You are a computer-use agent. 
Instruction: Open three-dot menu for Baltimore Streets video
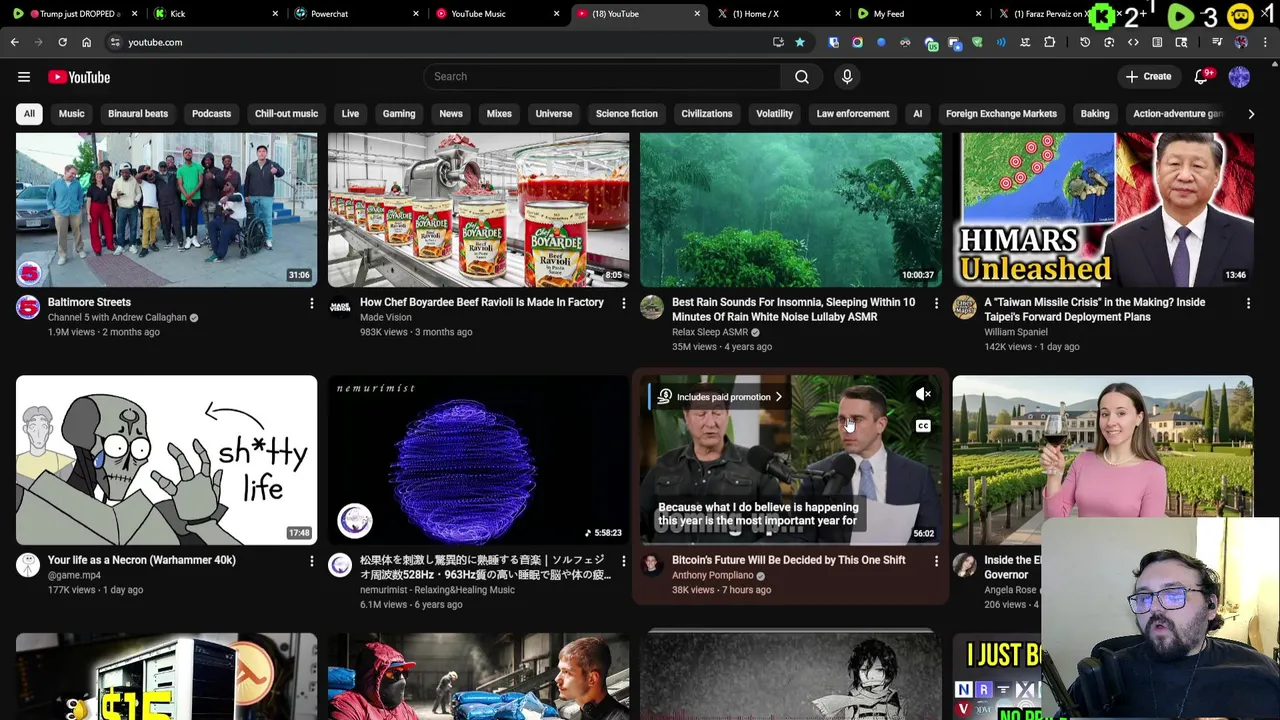[x=311, y=303]
